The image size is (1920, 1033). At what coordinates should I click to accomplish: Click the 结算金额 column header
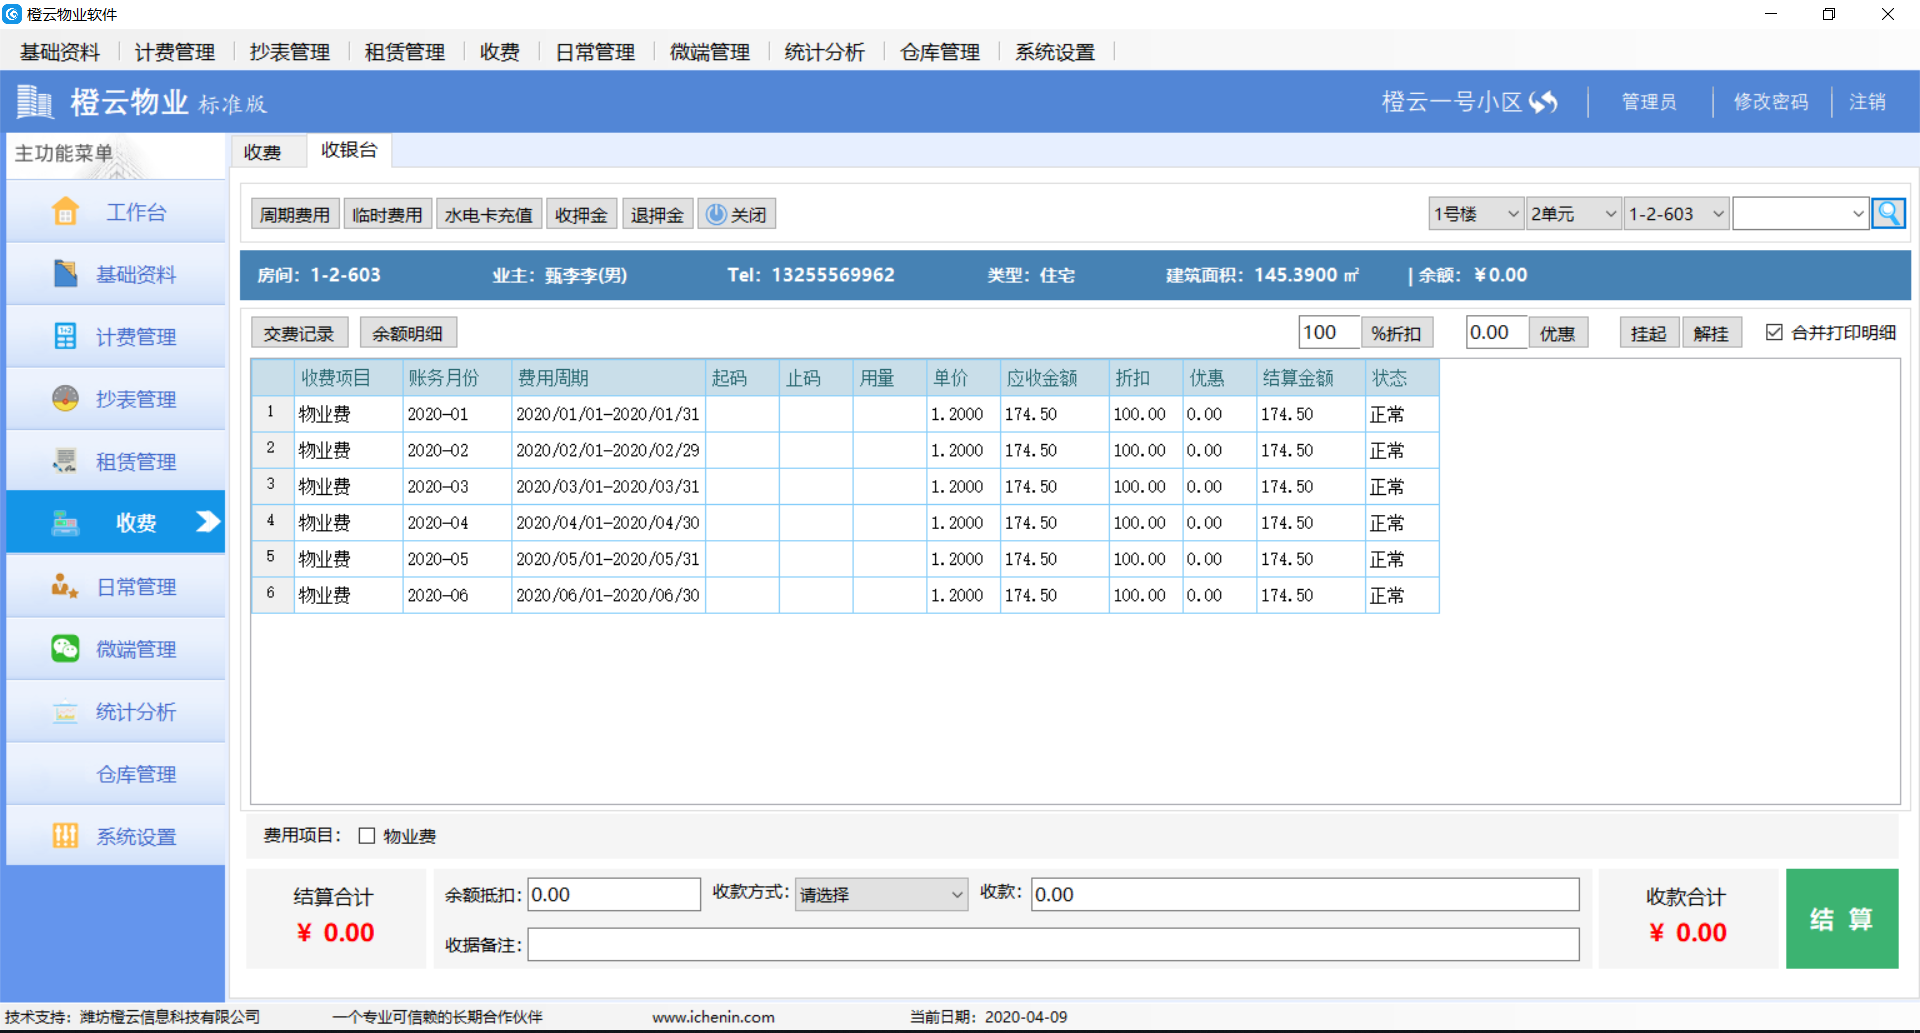[x=1311, y=378]
